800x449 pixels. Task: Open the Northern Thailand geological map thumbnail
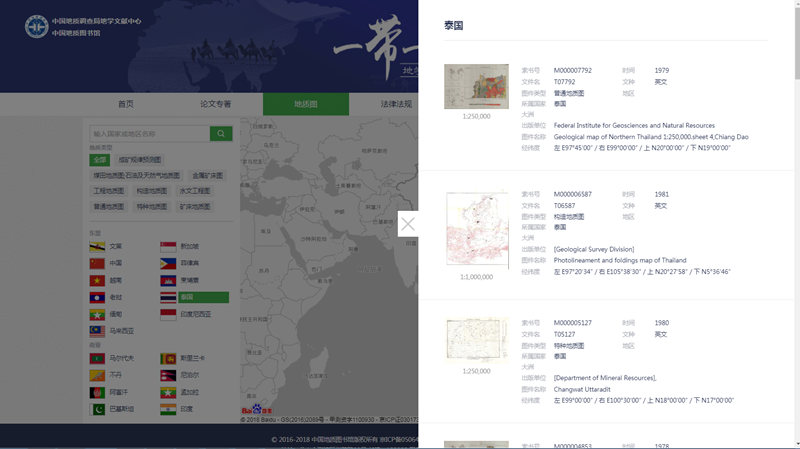coord(476,87)
